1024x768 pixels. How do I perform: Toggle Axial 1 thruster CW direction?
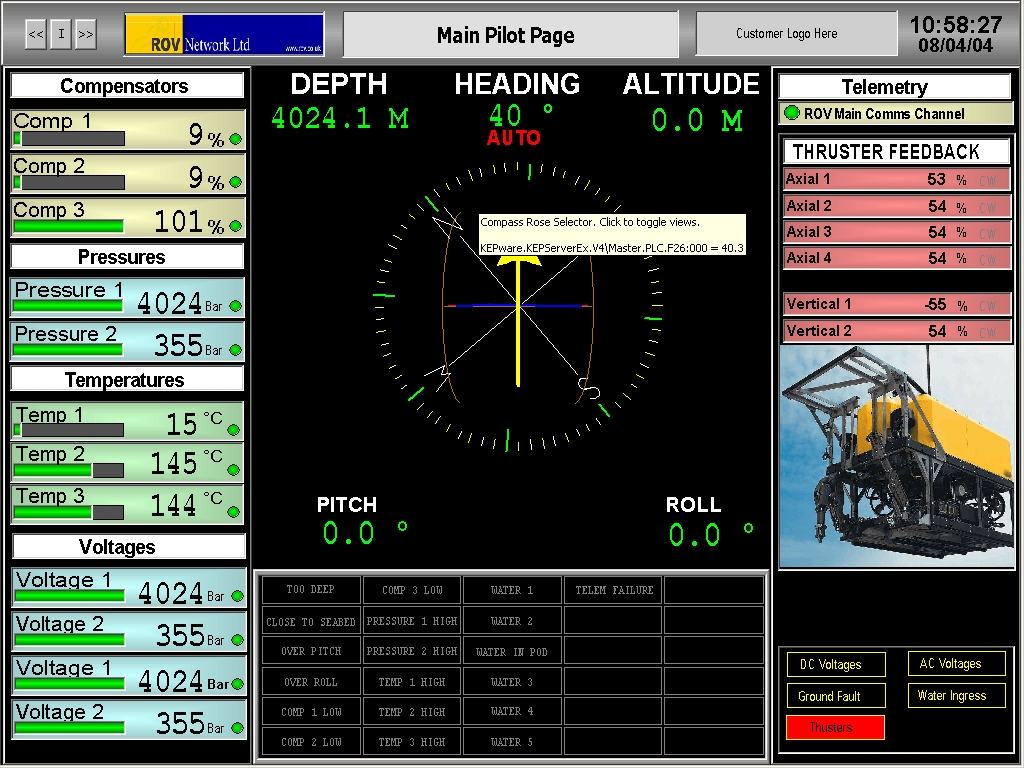pyautogui.click(x=988, y=181)
